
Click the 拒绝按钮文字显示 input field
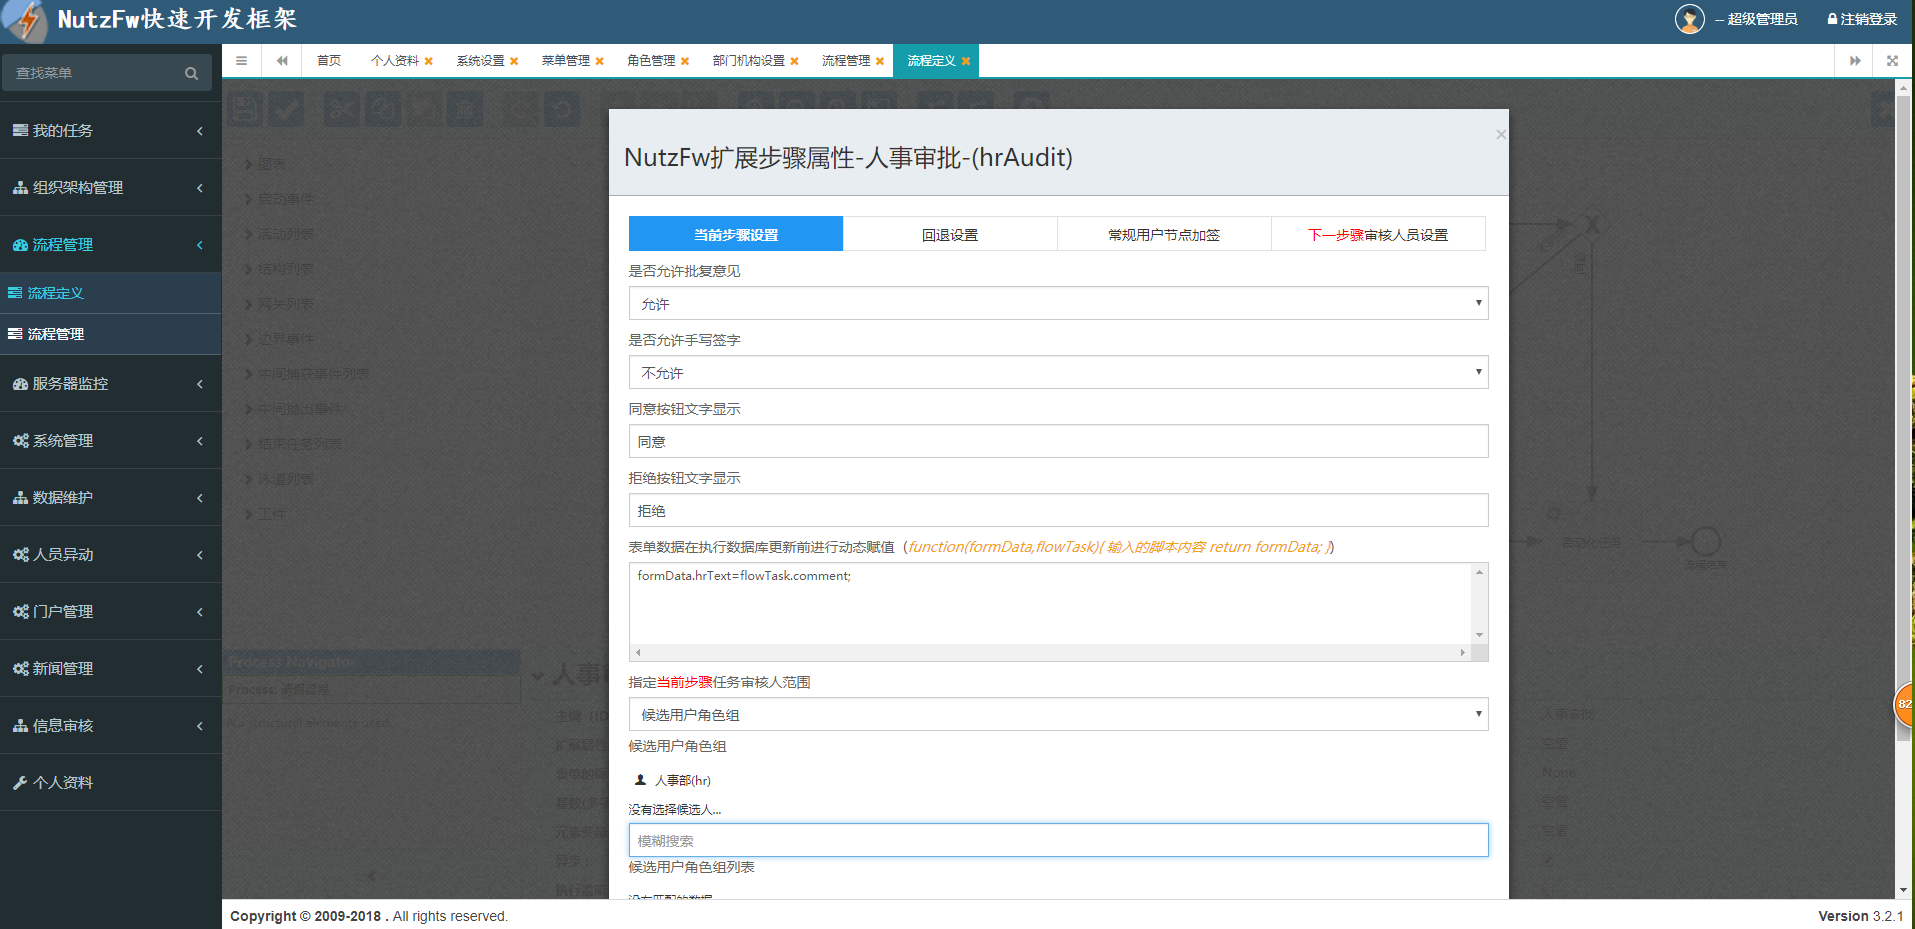[1058, 510]
